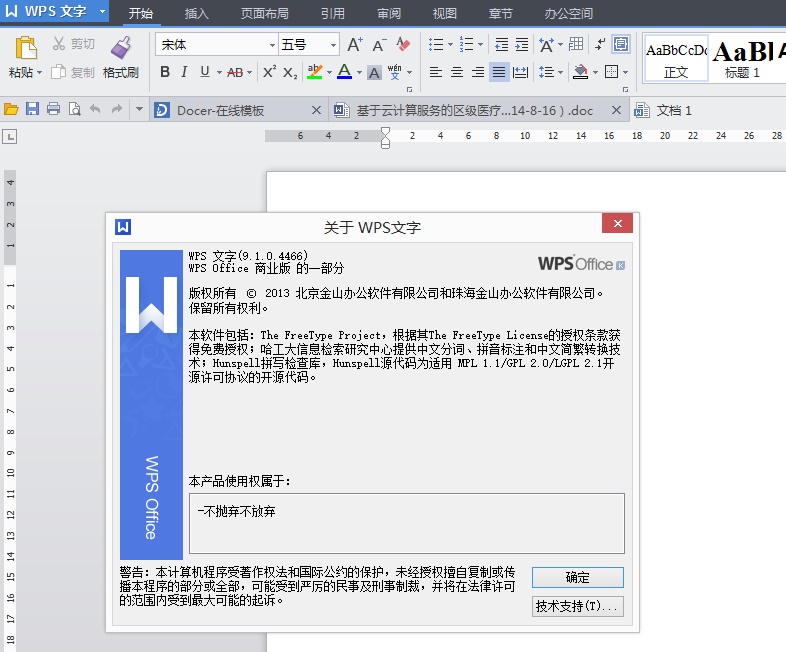Toggle Bold formatting
The image size is (786, 652).
tap(165, 72)
